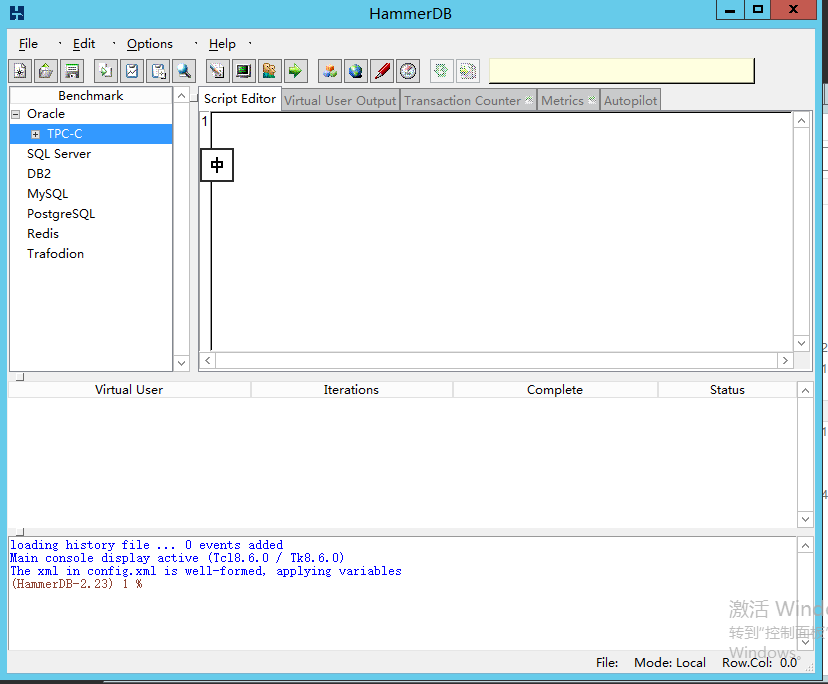Click the yellow status entry field
Viewport: 828px width, 684px height.
coord(620,70)
